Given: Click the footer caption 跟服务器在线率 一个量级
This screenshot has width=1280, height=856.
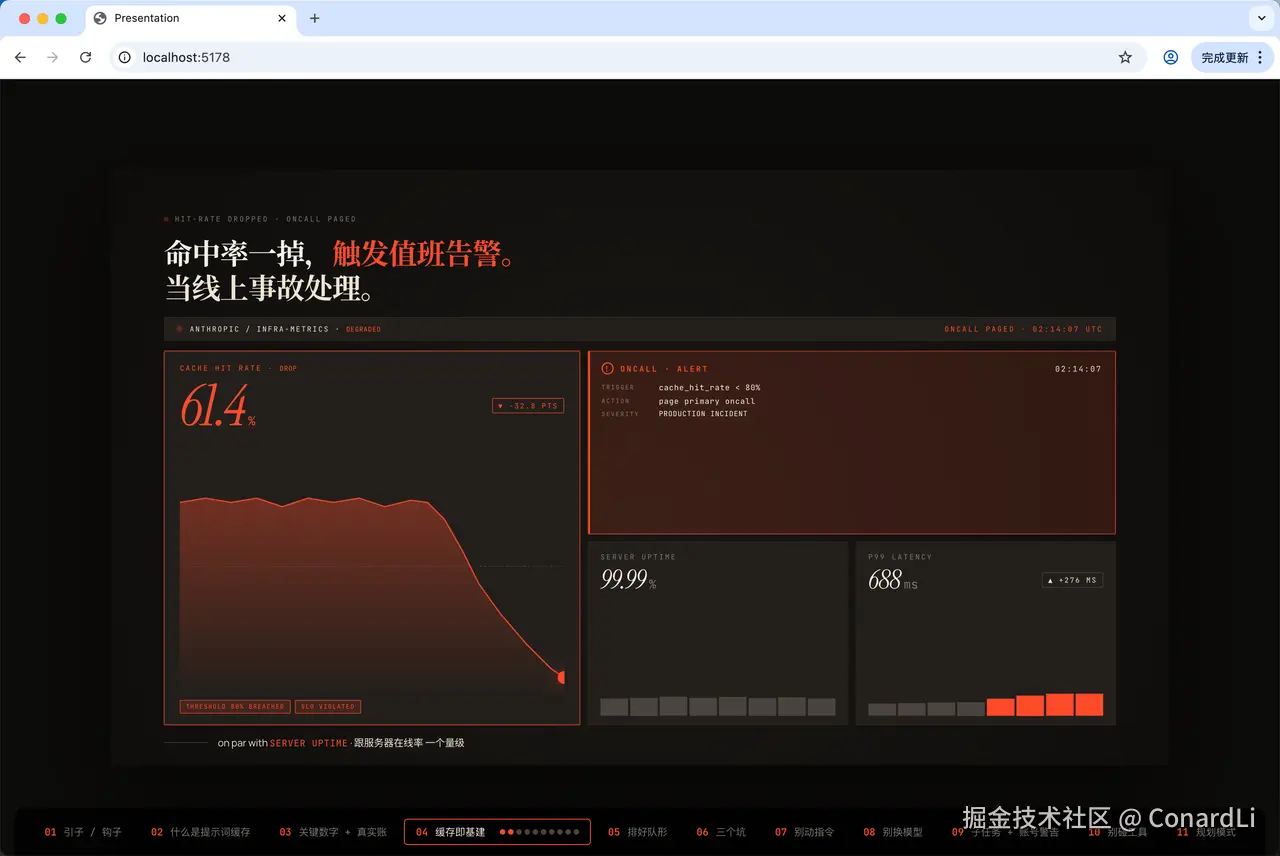Looking at the screenshot, I should click(x=409, y=743).
